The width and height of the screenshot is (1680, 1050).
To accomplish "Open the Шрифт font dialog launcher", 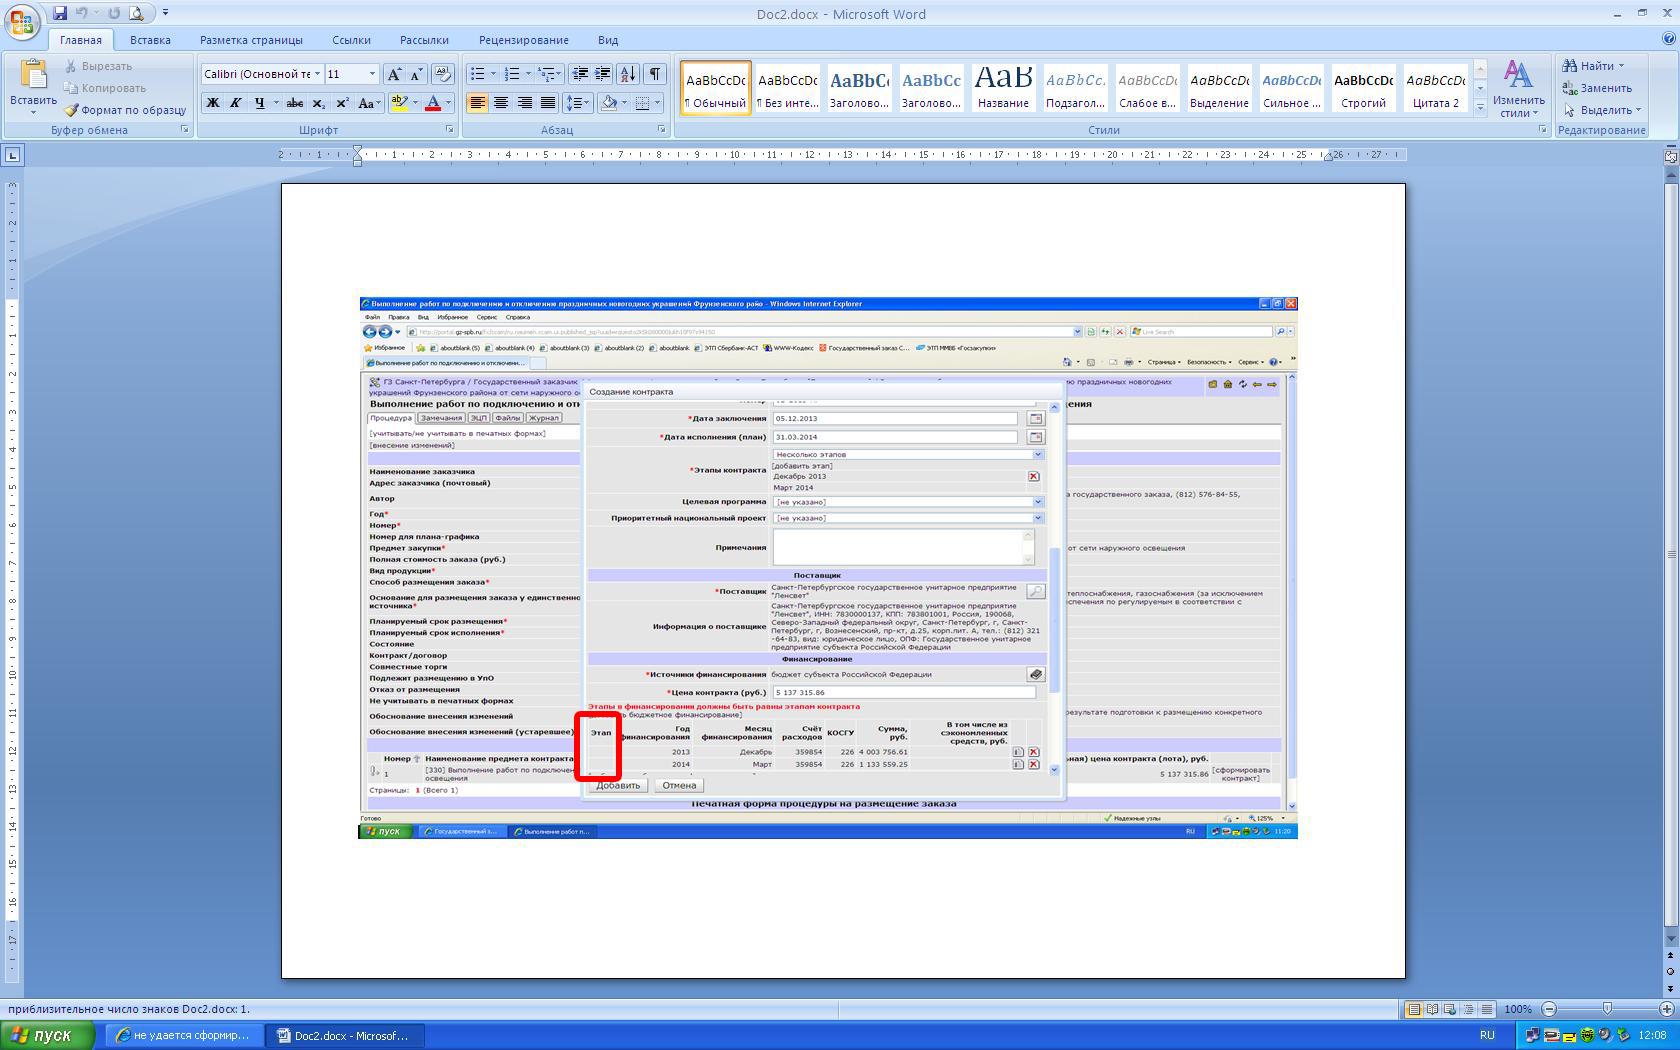I will click(x=449, y=130).
